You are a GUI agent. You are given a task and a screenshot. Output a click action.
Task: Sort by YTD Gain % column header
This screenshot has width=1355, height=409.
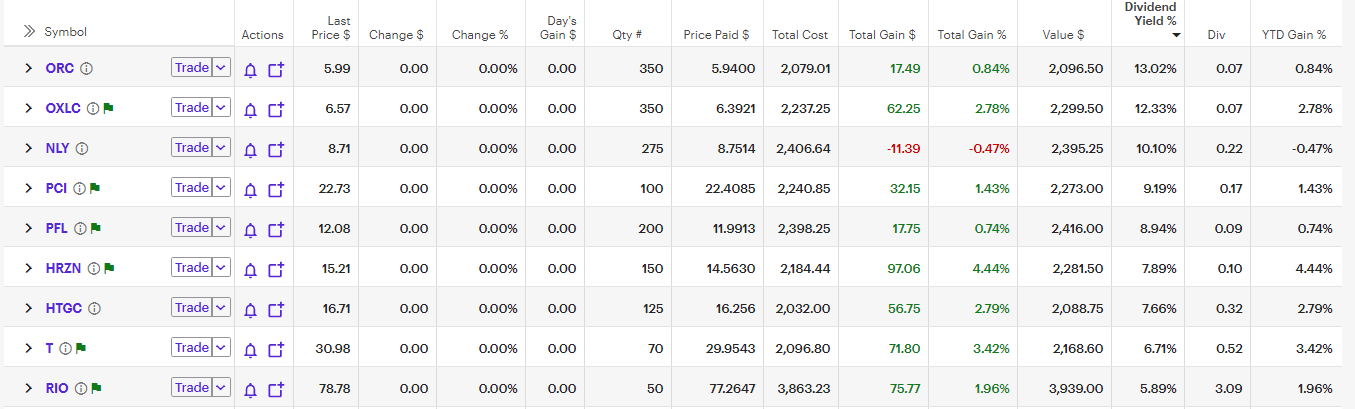[x=1294, y=35]
